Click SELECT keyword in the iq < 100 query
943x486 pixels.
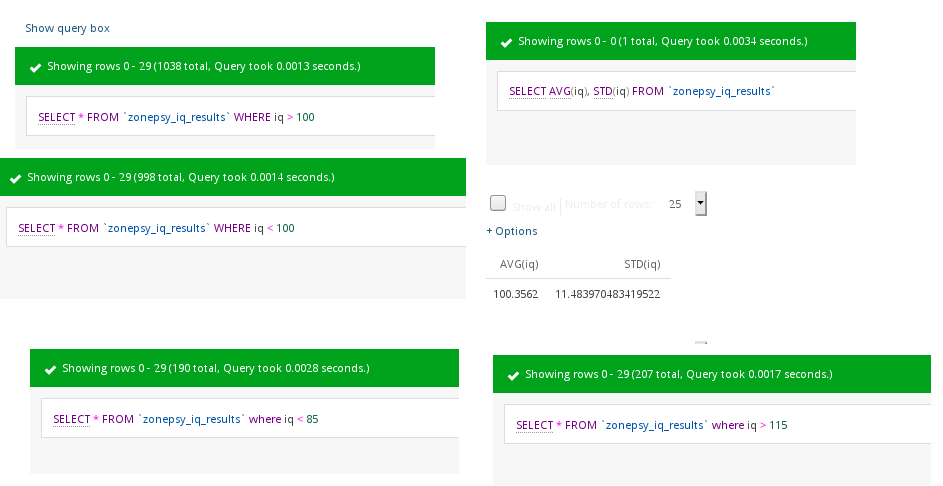tap(37, 228)
